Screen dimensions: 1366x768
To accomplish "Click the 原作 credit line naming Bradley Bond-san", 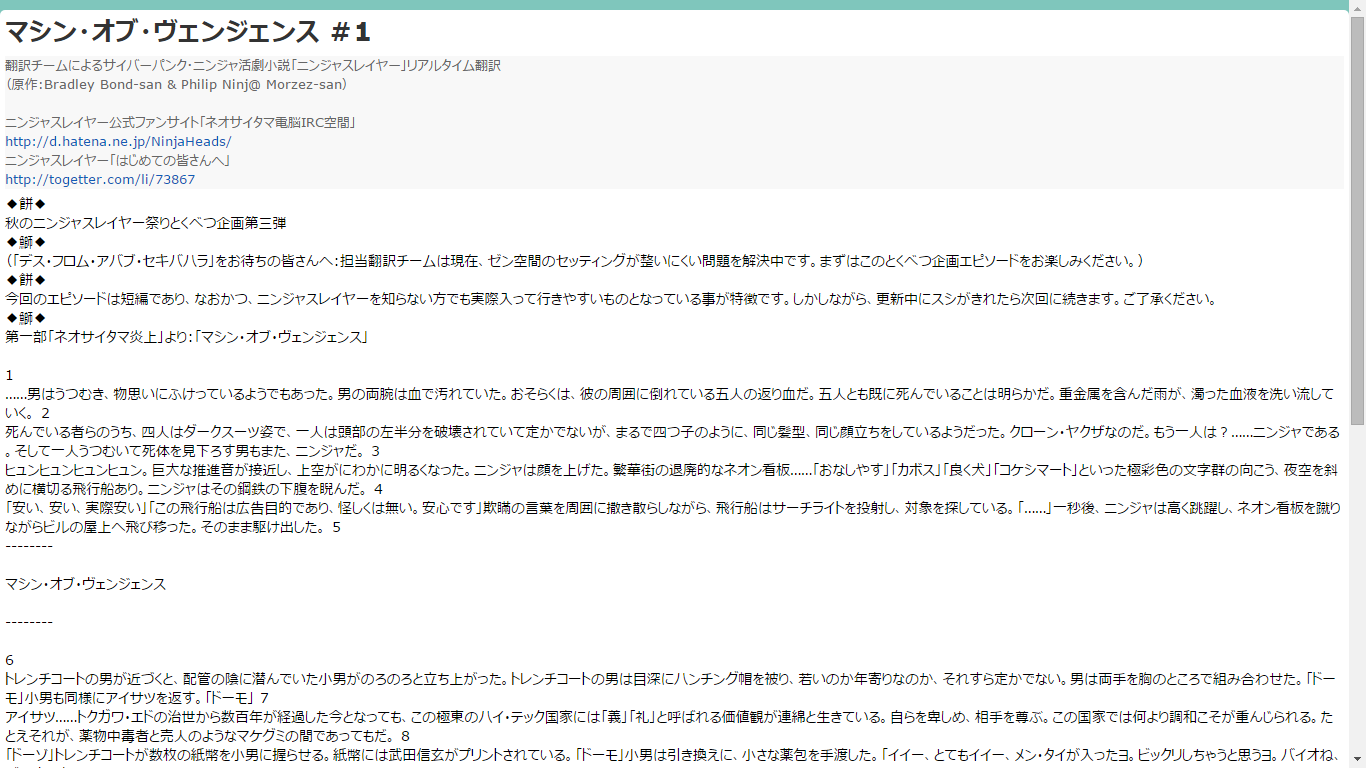I will tap(175, 84).
